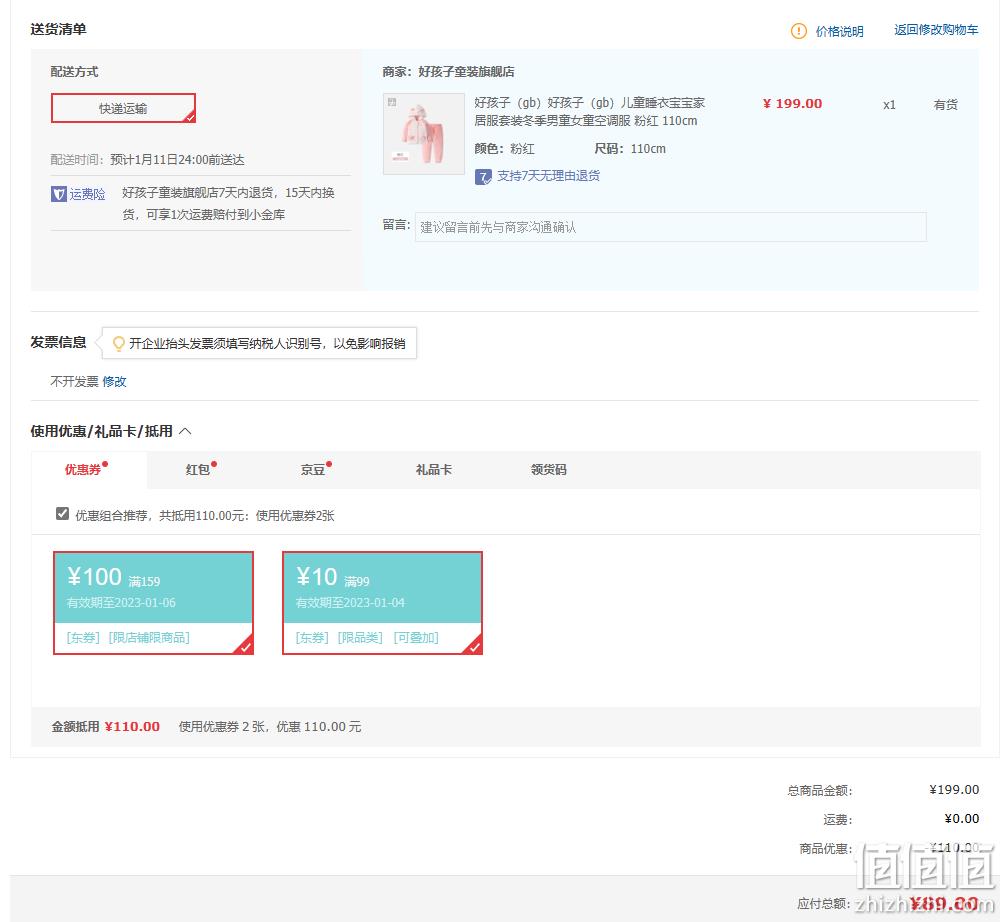
Task: Click 使用优惠券 2 张 summary text
Action: [x=270, y=727]
